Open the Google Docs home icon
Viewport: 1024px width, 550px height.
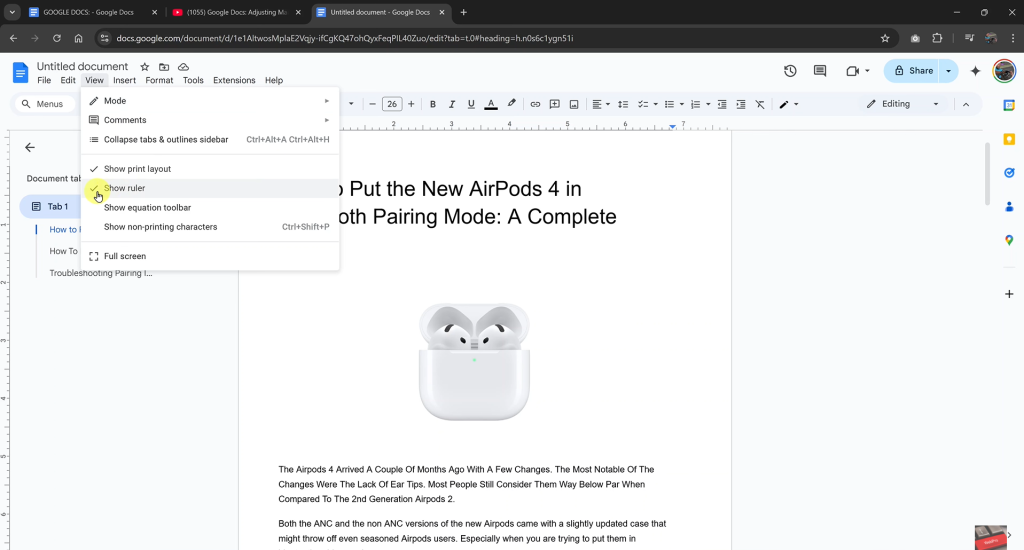click(20, 72)
